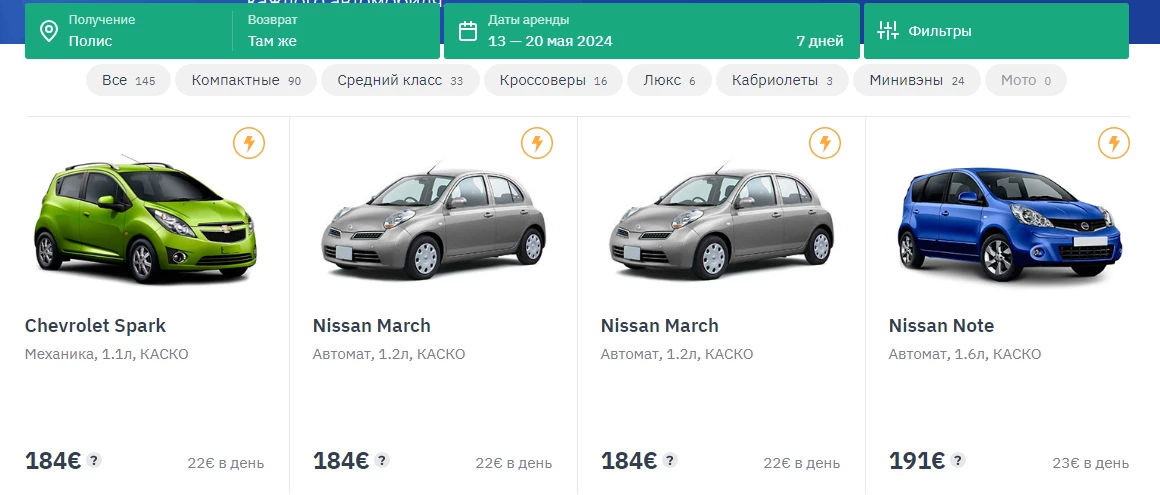Image resolution: width=1160 pixels, height=495 pixels.
Task: Click the calendar icon in rental dates
Action: (468, 31)
